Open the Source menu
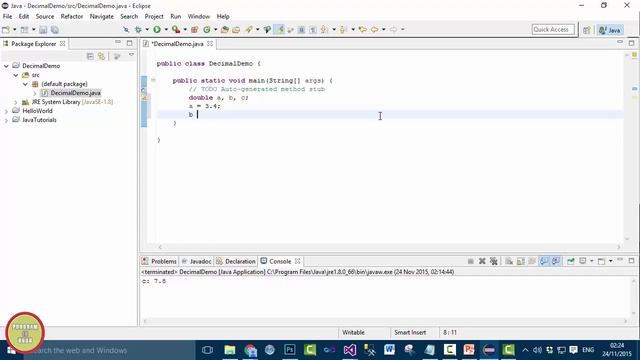 point(45,16)
